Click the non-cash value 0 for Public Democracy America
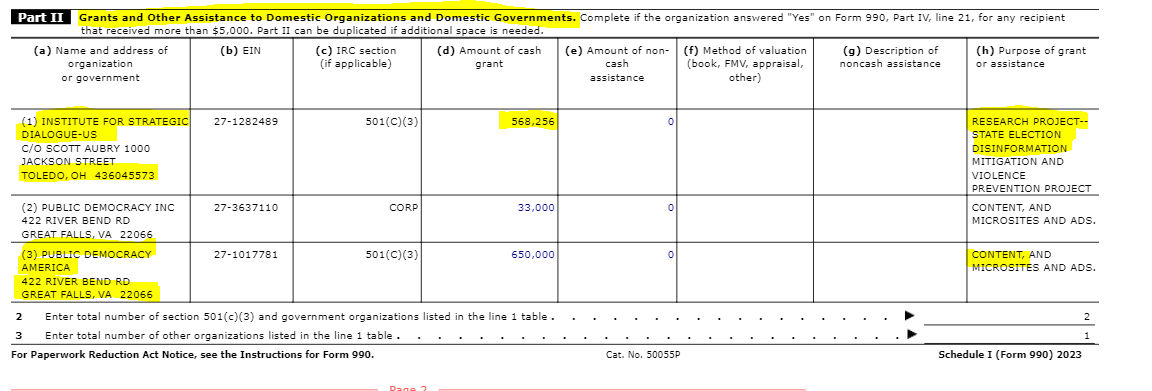Screen dimensions: 1152x391 coord(671,254)
